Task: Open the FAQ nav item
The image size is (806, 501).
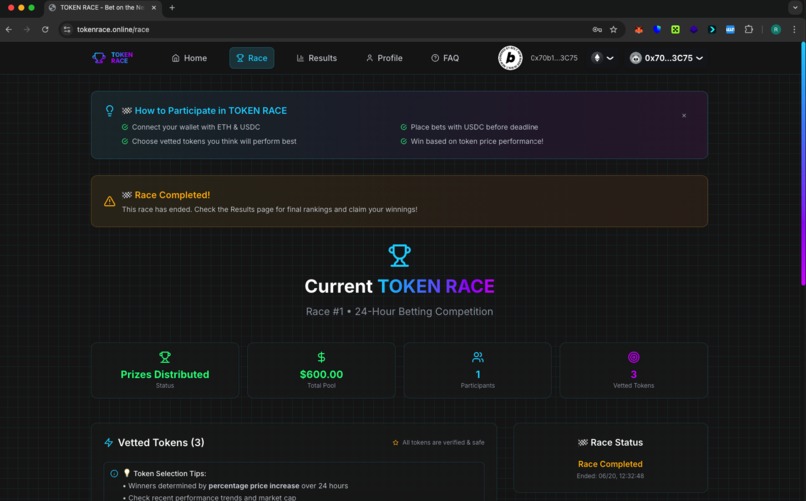Action: click(445, 58)
